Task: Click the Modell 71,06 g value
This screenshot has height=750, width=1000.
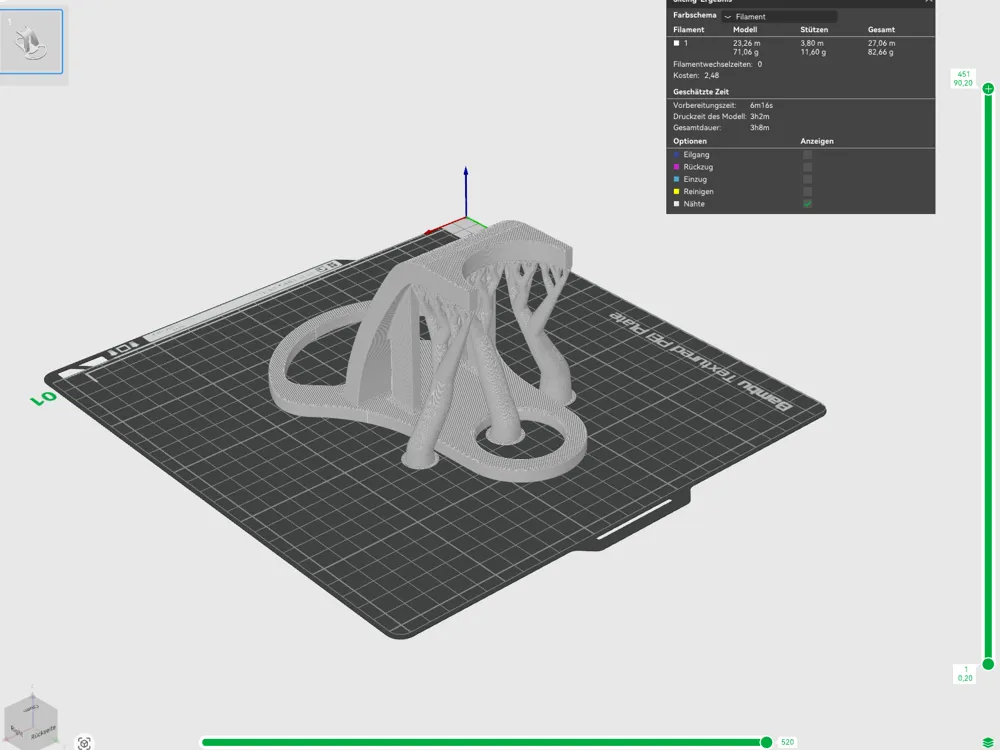Action: click(x=746, y=52)
